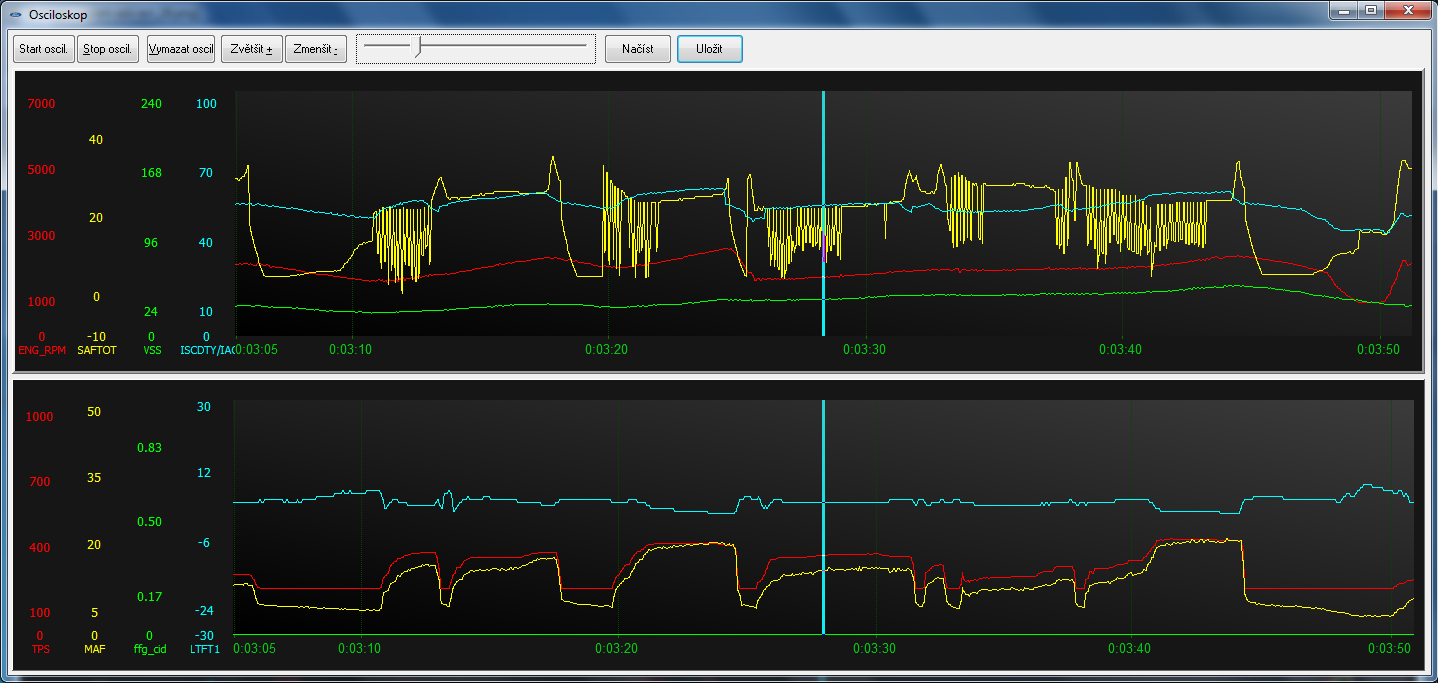Viewport: 1438px width, 683px height.
Task: Select the yellow SAFTOT channel label
Action: tap(97, 350)
